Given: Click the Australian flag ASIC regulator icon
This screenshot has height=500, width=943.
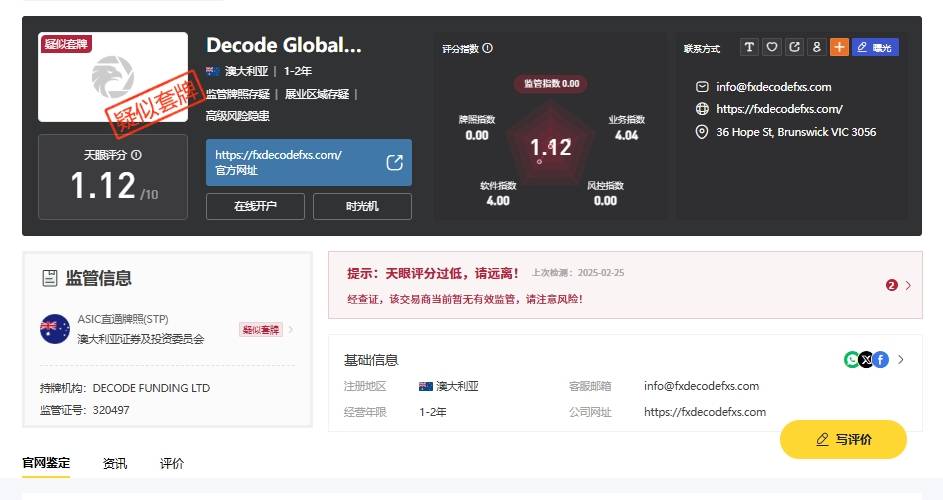Looking at the screenshot, I should [55, 329].
